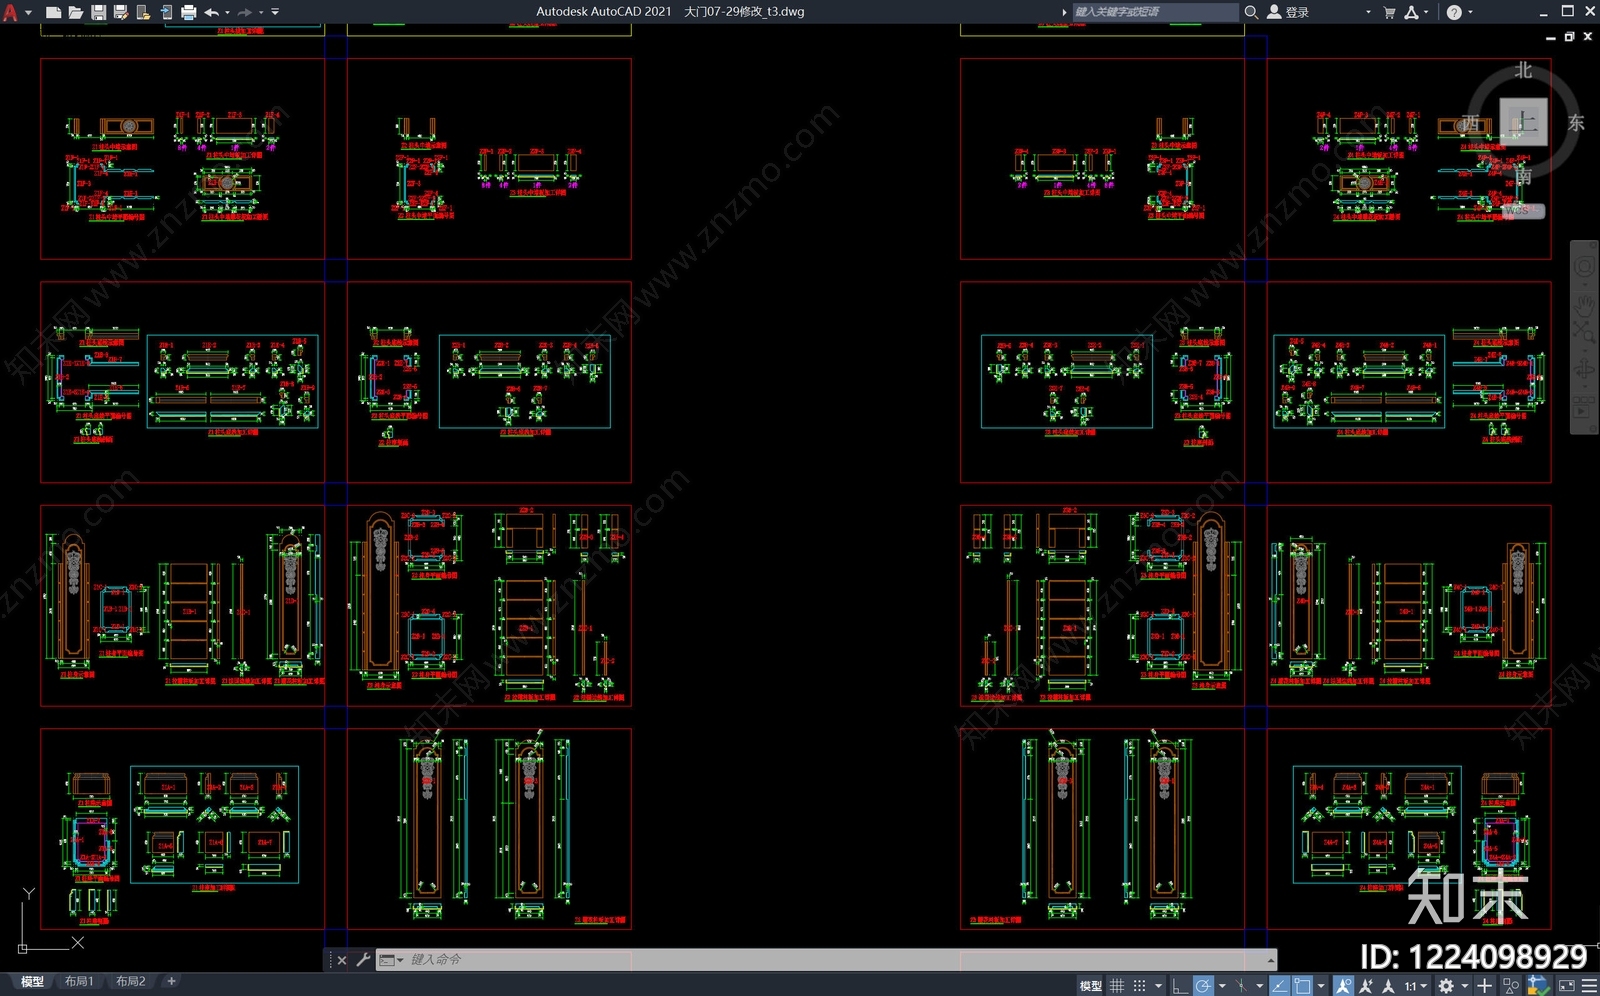The height and width of the screenshot is (996, 1600).
Task: Toggle ortho mode in status bar
Action: click(x=1181, y=986)
